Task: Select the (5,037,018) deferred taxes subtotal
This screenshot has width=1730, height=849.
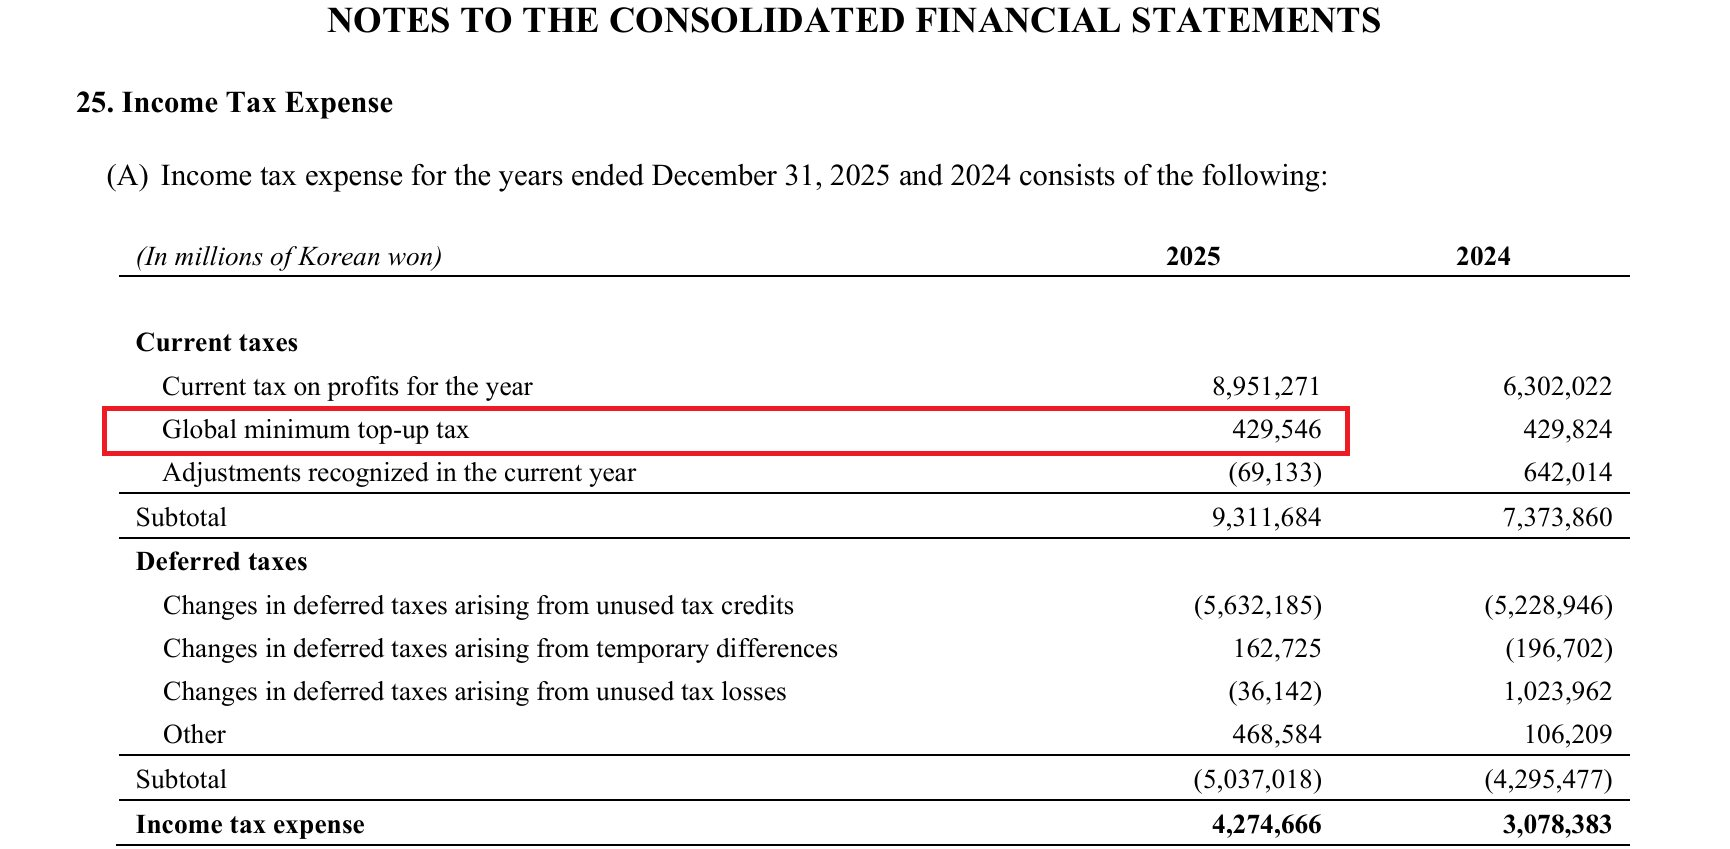Action: [1257, 780]
